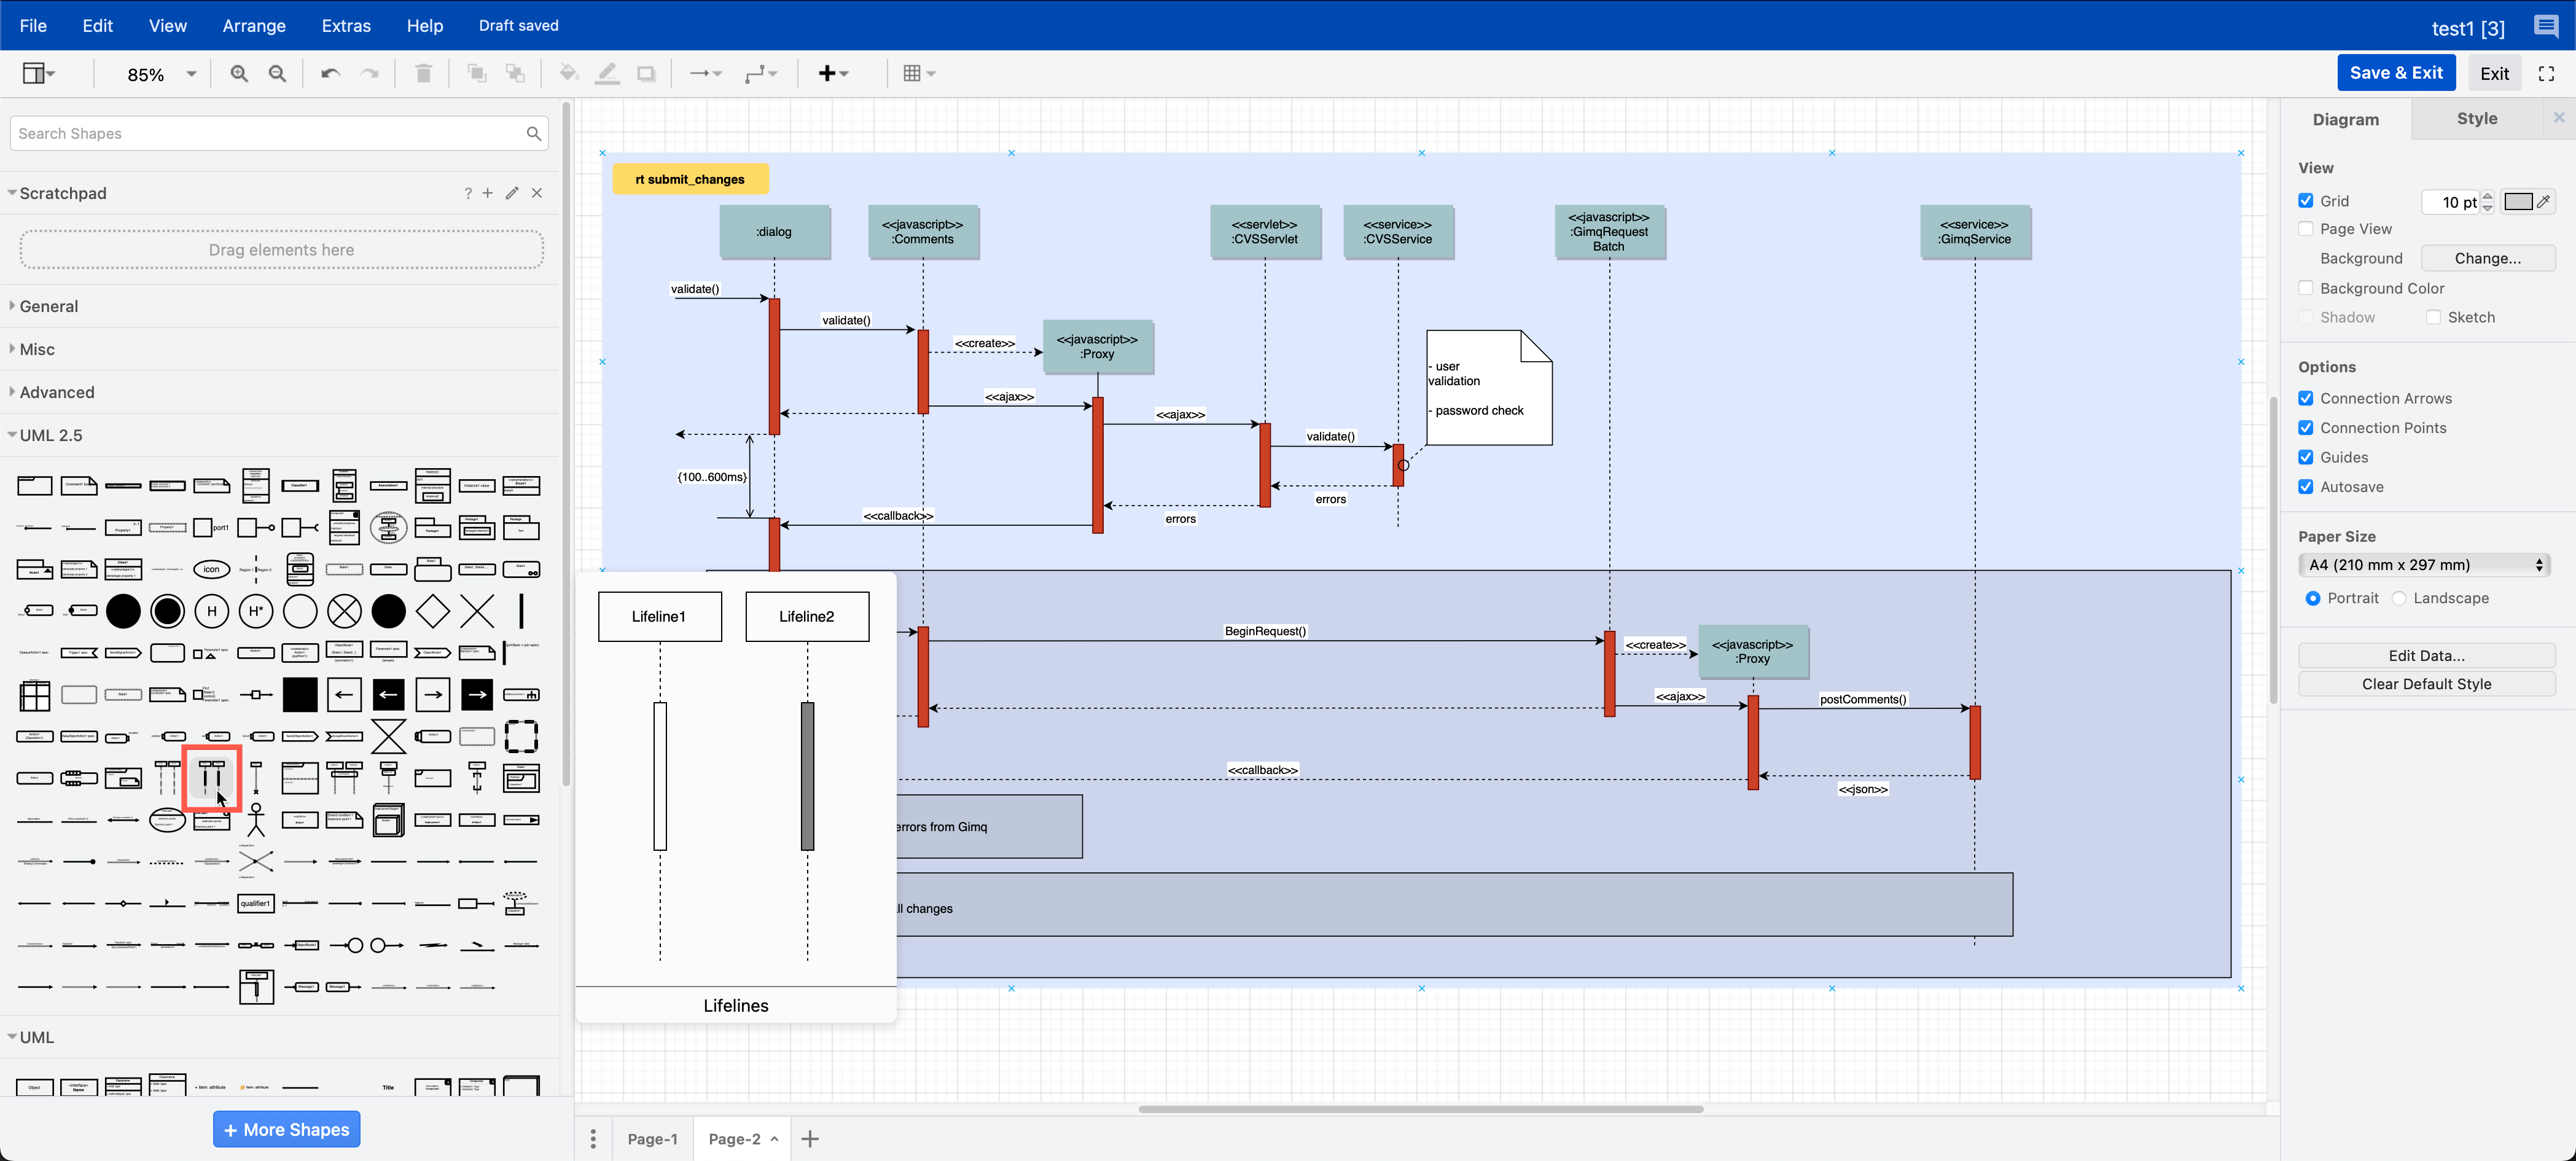
Task: Click the delete selected elements icon
Action: click(x=424, y=72)
